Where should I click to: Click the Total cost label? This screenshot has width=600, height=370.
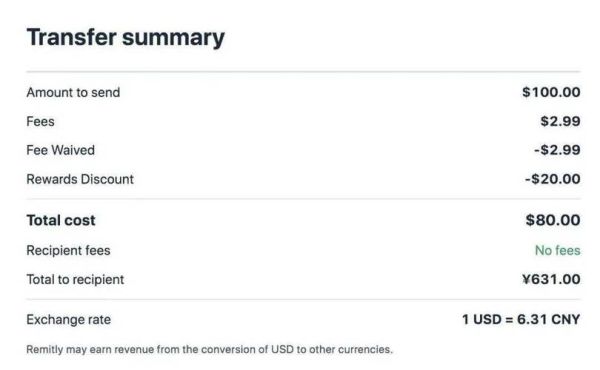(61, 220)
